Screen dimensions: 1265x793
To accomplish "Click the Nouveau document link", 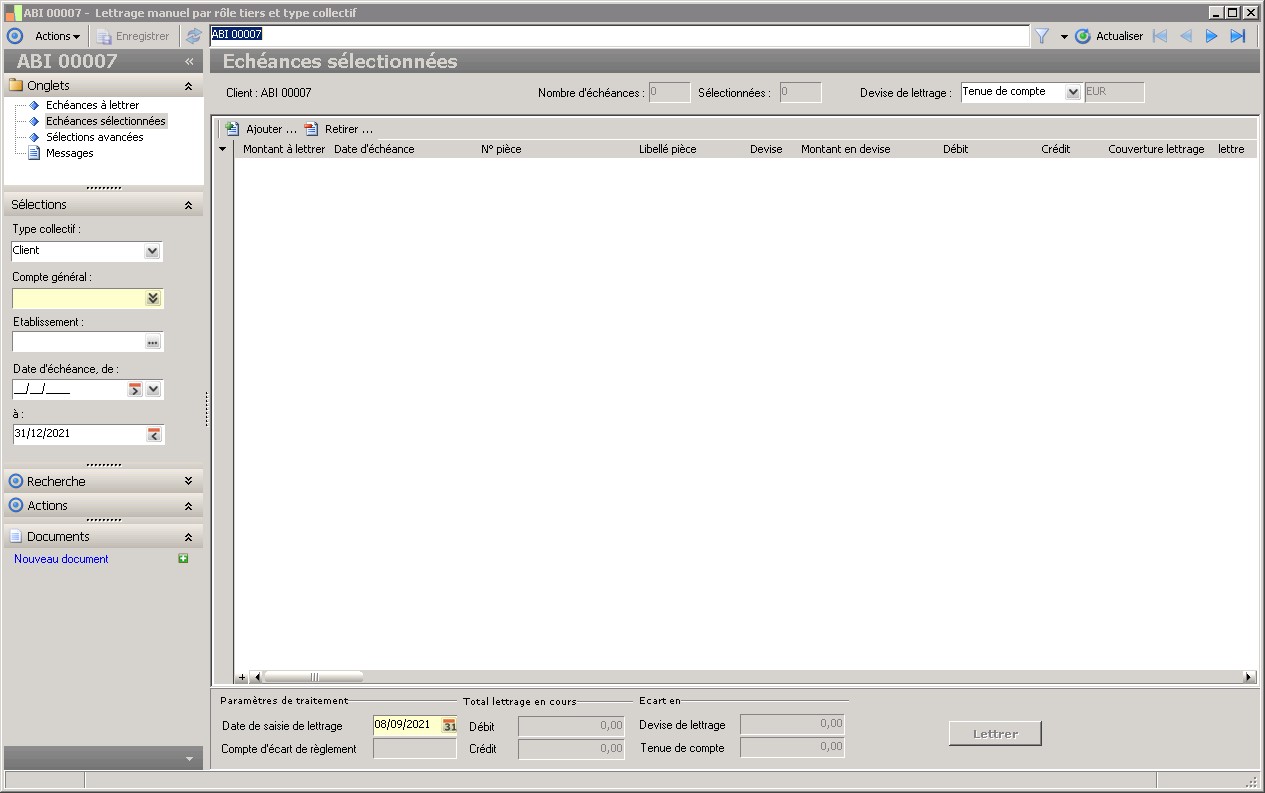I will [61, 559].
